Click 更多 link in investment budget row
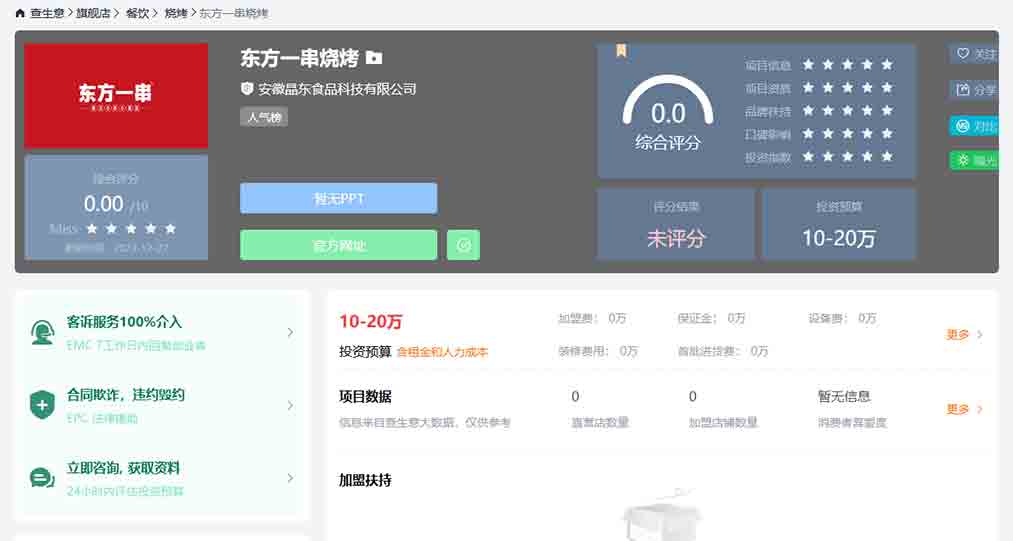Screen dimensions: 1013x541 pyautogui.click(x=964, y=335)
